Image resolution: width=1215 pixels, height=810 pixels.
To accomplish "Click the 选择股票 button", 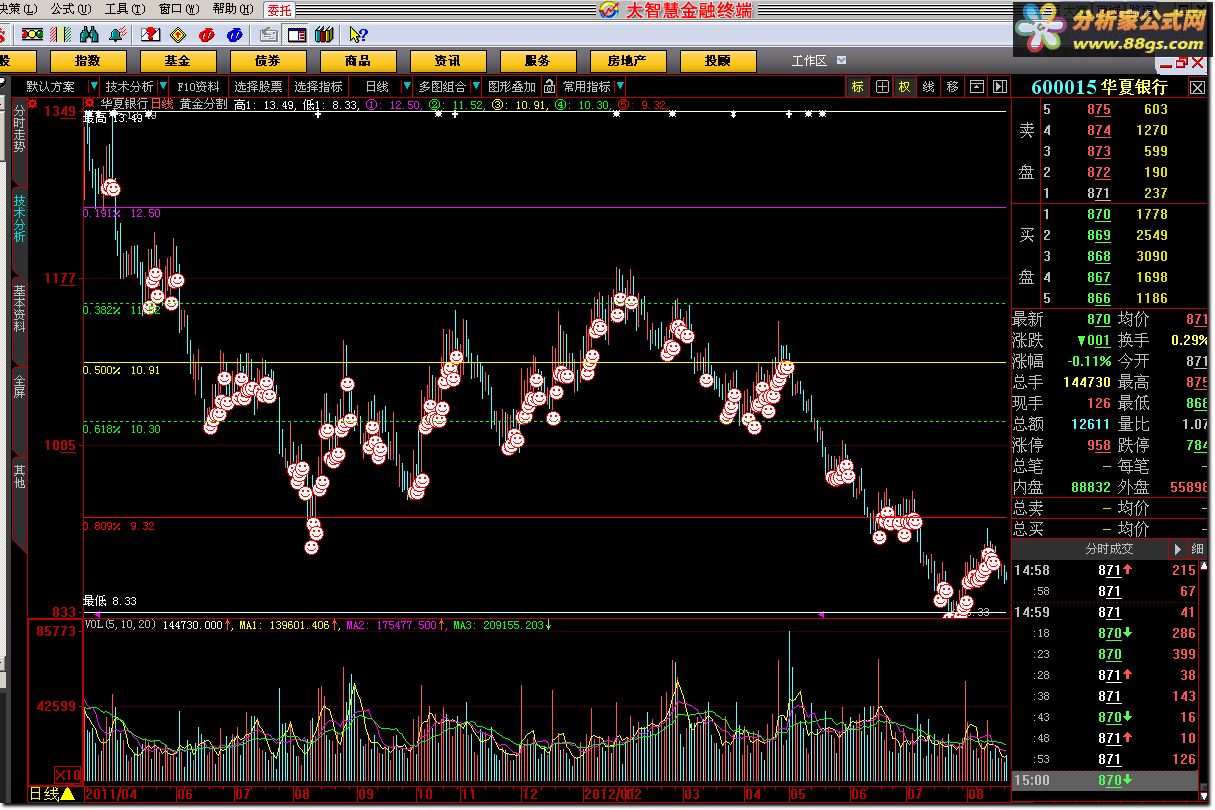I will point(258,87).
